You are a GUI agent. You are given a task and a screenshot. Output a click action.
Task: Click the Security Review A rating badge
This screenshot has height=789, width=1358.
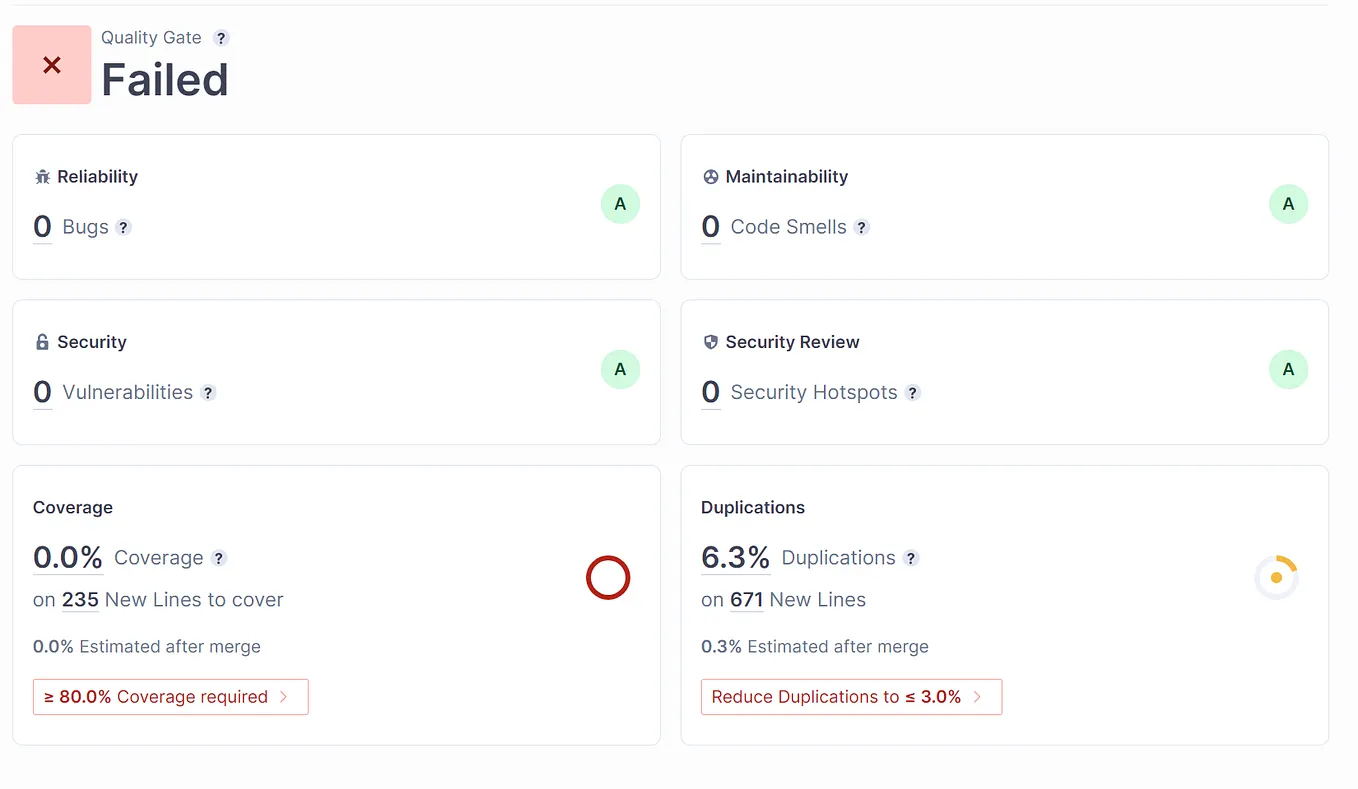[x=1289, y=369]
